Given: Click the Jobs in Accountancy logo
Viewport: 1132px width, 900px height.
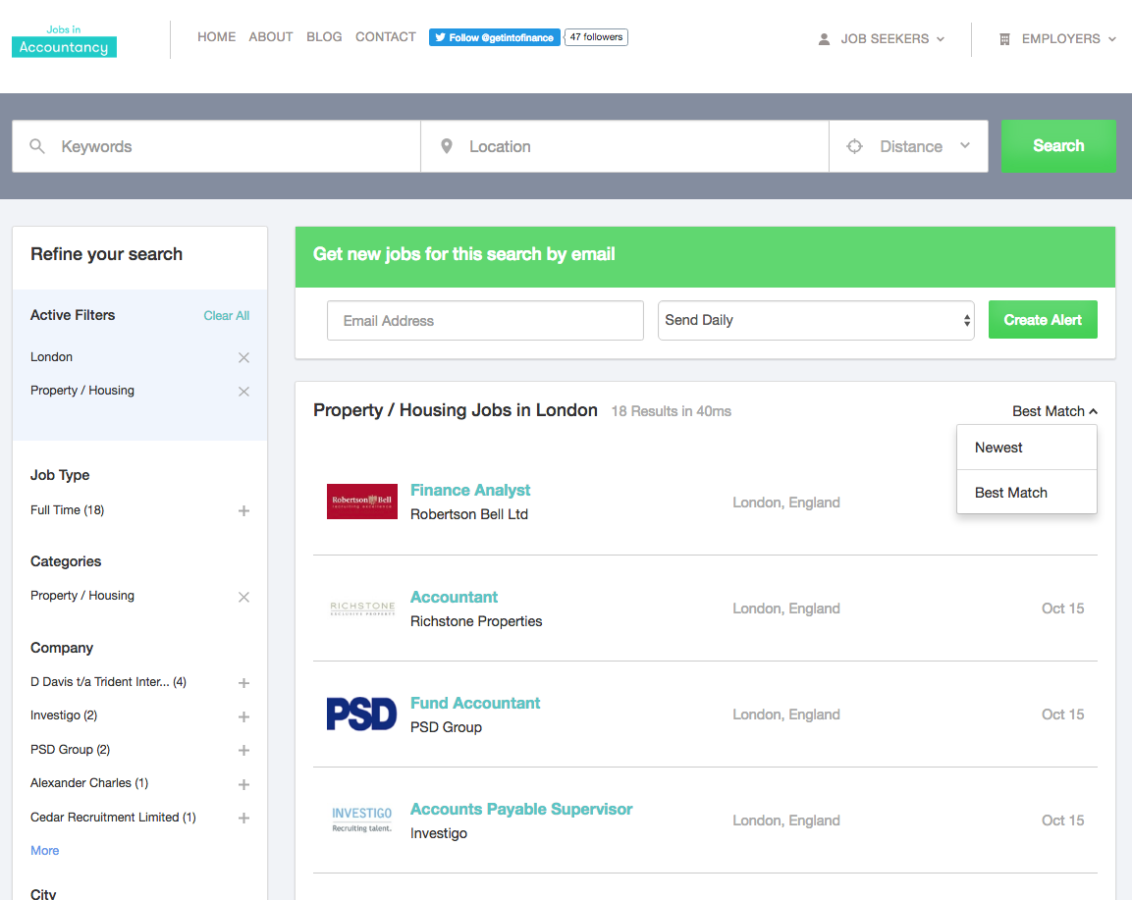Looking at the screenshot, I should 63,40.
